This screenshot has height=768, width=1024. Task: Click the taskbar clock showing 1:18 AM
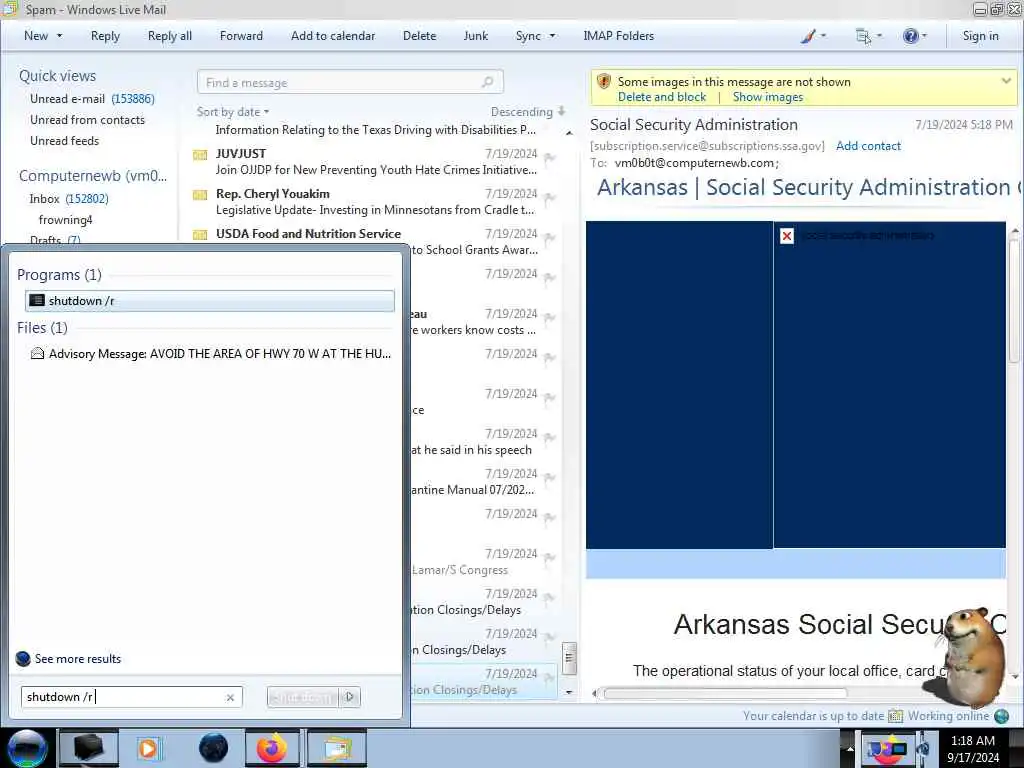[x=973, y=748]
